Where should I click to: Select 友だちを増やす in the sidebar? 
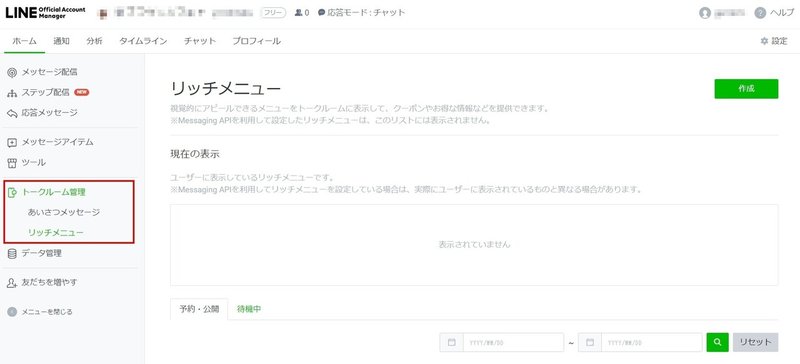[x=49, y=282]
